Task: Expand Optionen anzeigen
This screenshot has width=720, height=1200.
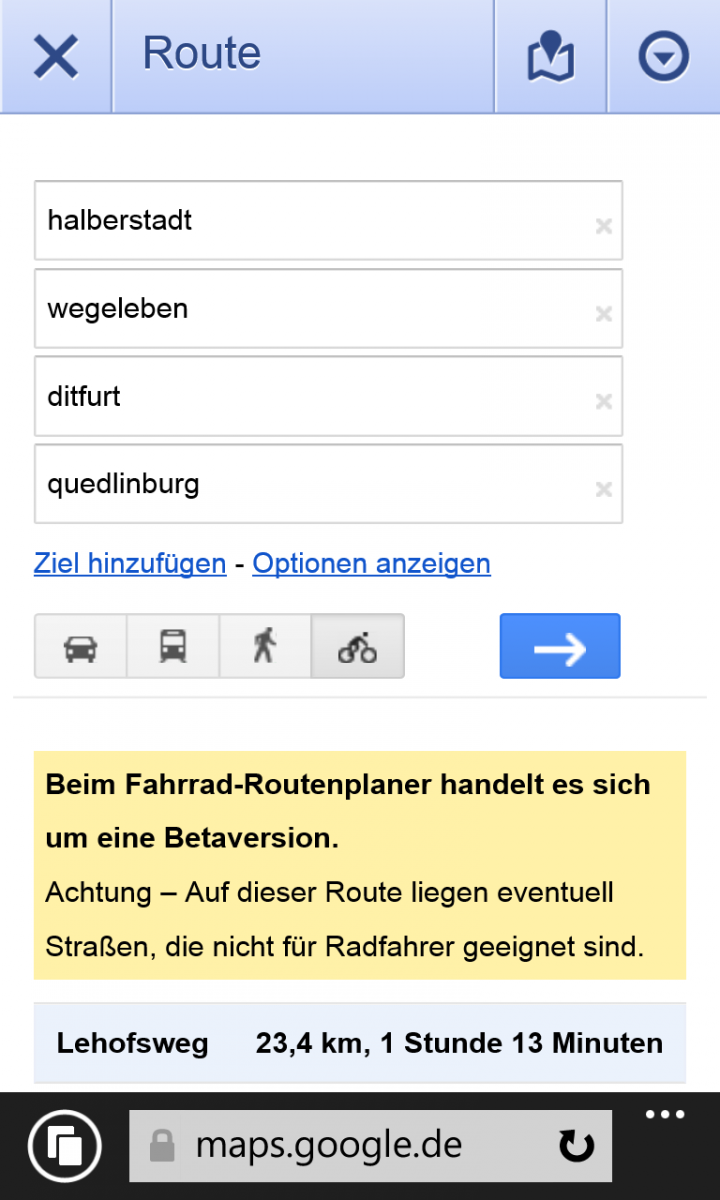Action: 371,564
